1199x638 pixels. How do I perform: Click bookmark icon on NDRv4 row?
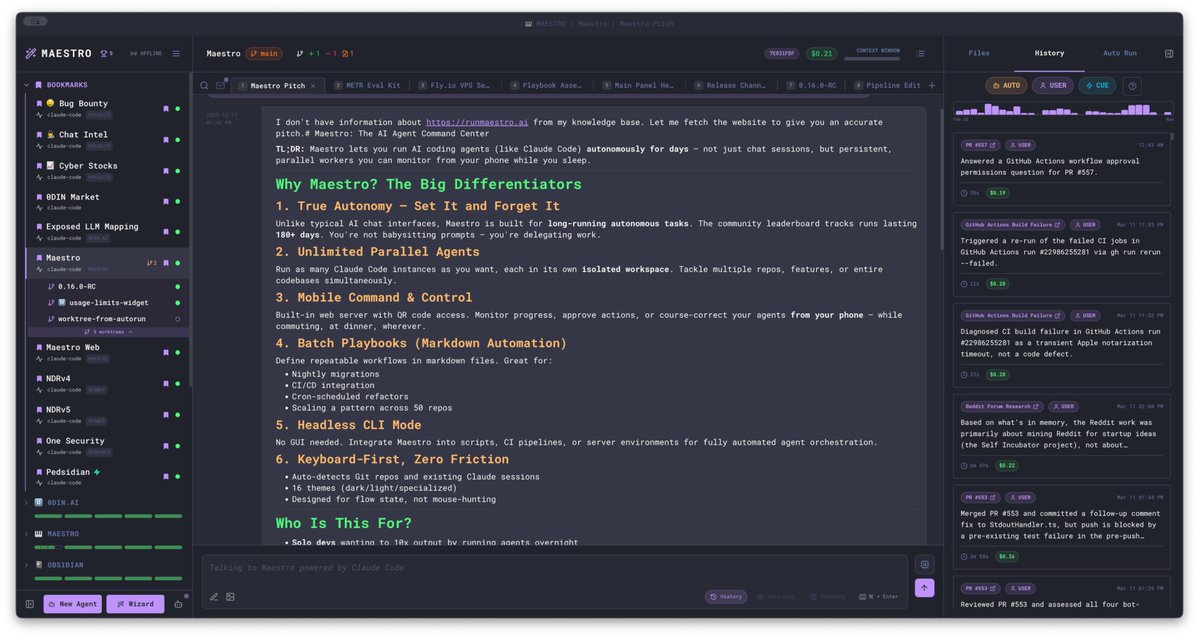(x=166, y=383)
